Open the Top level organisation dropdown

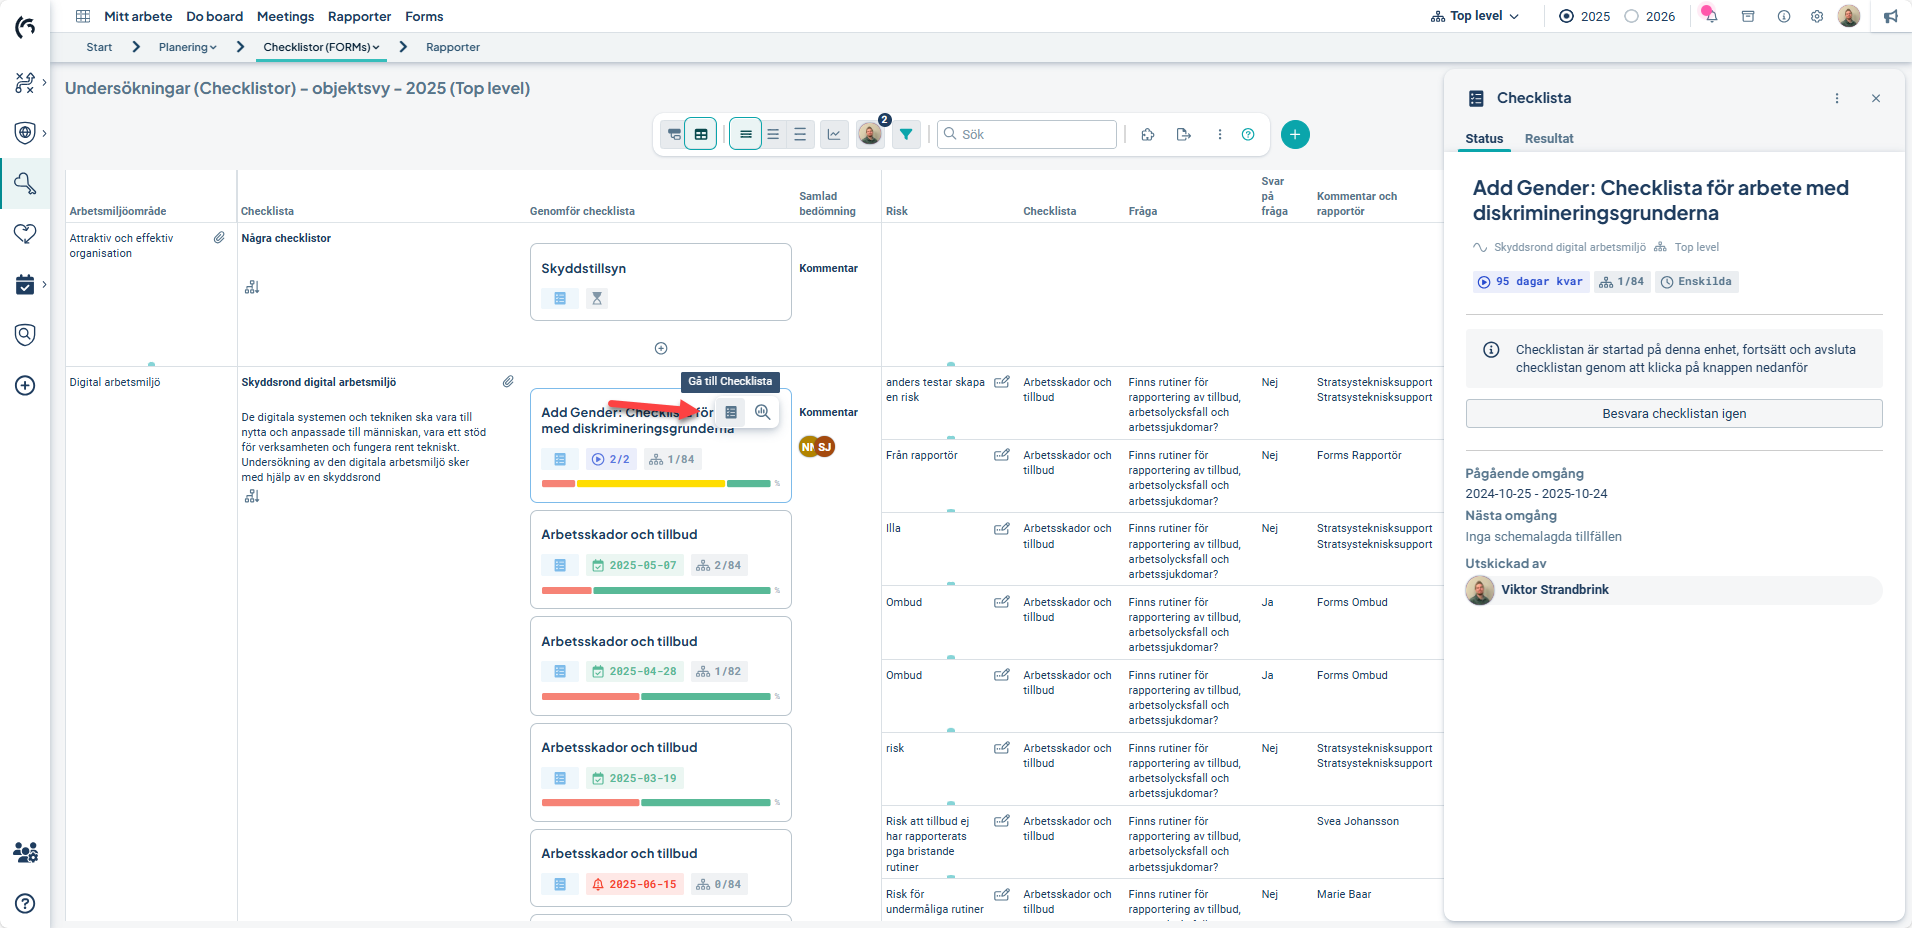(x=1475, y=16)
